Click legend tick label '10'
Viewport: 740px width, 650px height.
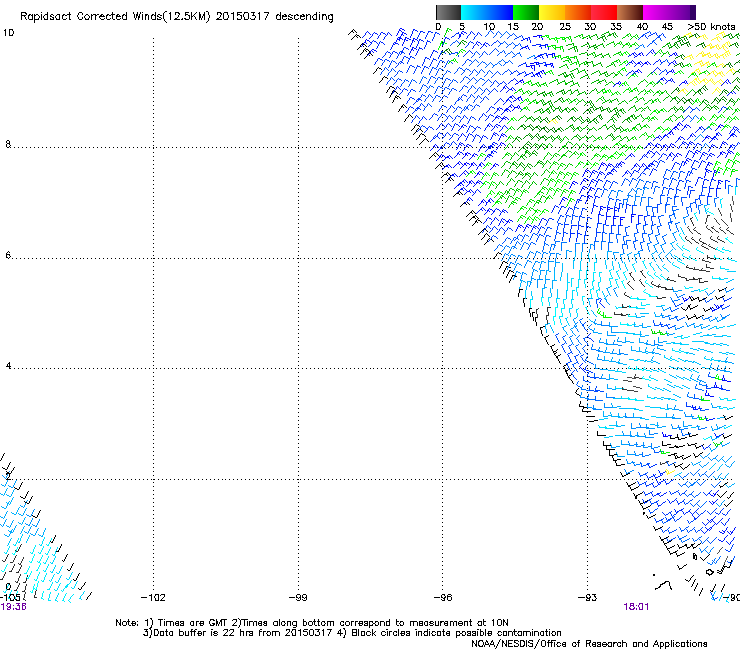point(489,27)
